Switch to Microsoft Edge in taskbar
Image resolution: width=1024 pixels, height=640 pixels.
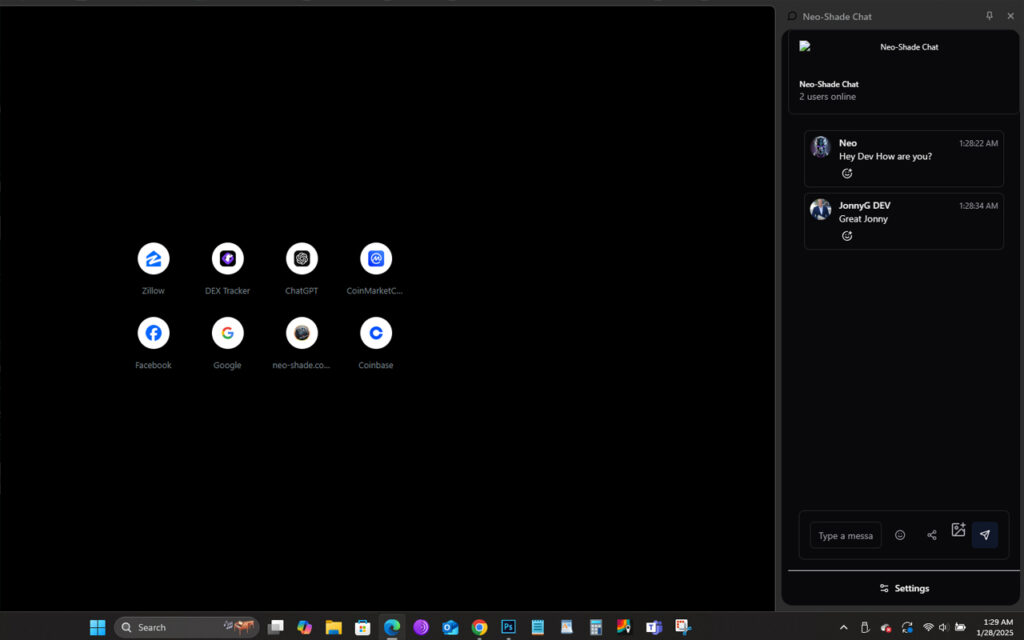(392, 628)
